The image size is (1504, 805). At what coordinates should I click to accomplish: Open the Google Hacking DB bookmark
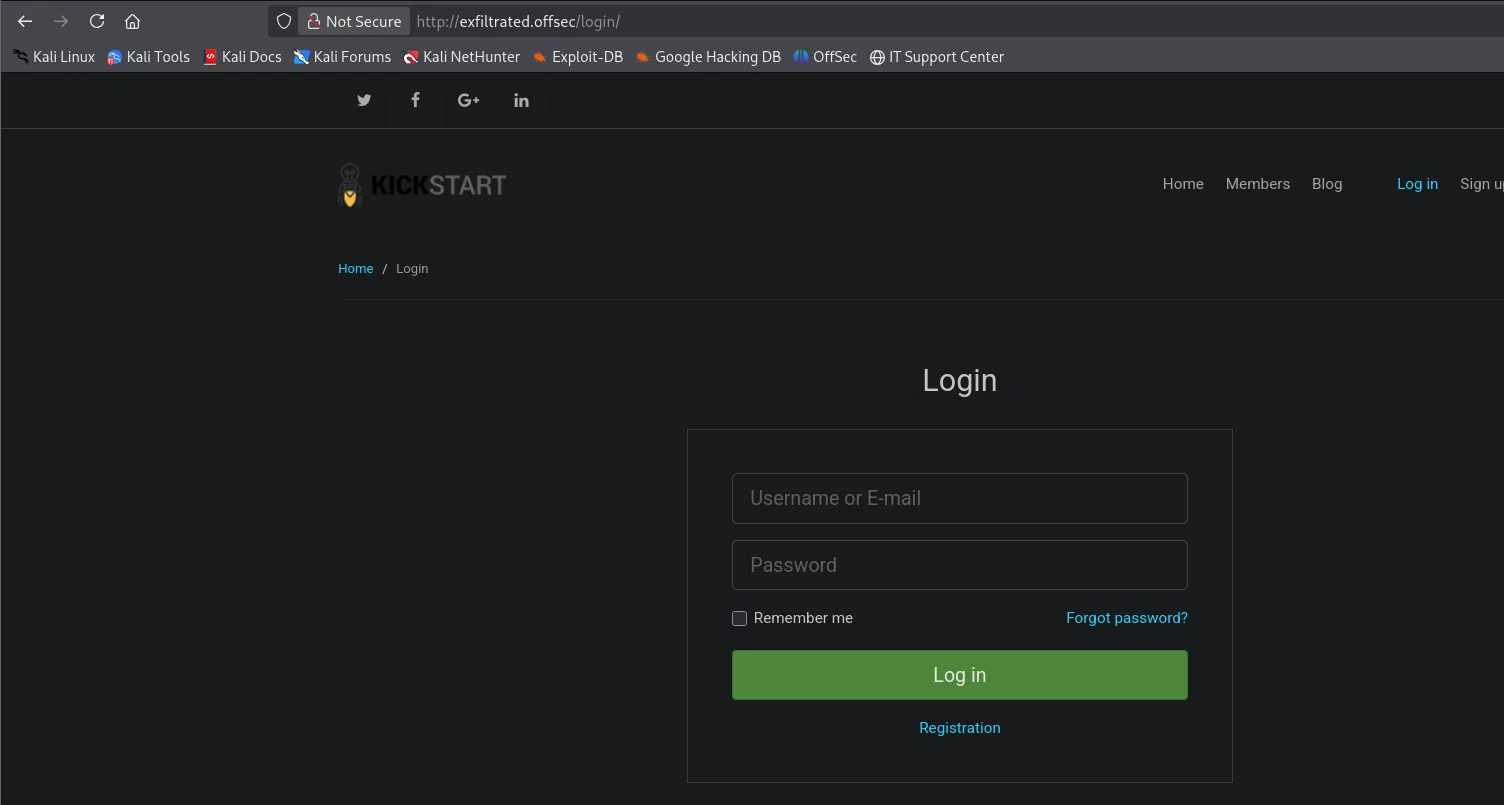707,57
